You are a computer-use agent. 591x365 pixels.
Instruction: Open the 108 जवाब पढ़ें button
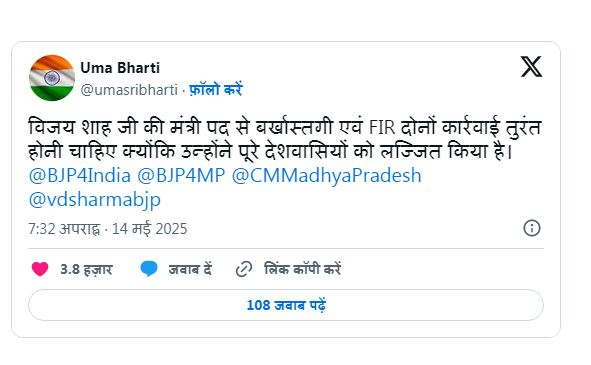286,305
